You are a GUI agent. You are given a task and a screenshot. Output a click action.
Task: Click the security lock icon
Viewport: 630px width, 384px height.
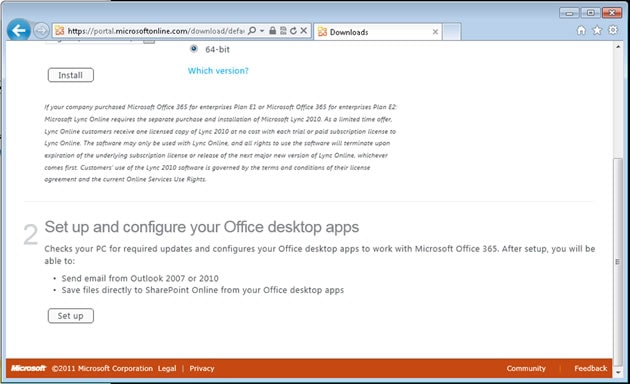point(273,31)
